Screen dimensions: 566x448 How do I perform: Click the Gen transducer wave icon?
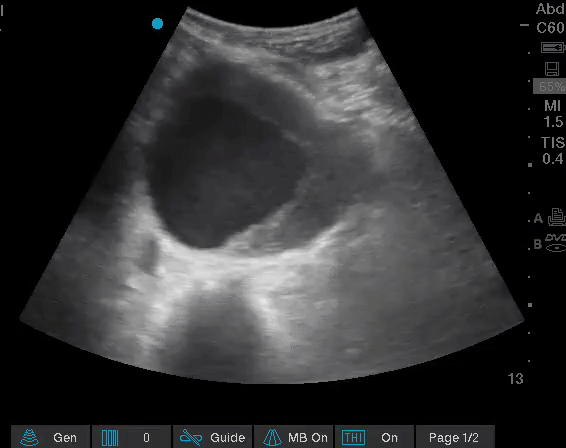(30, 437)
